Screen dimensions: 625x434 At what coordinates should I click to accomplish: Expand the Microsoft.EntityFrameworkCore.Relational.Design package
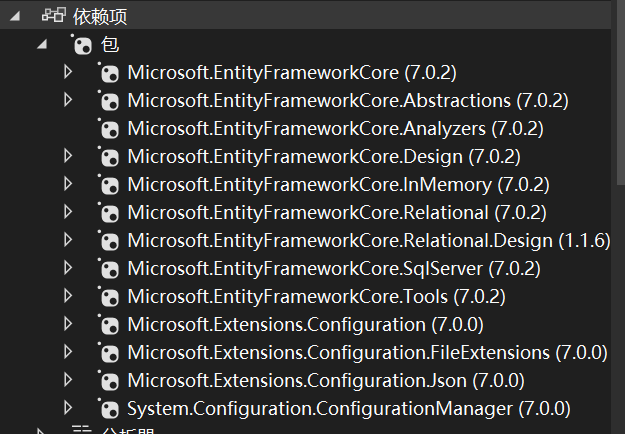click(68, 240)
